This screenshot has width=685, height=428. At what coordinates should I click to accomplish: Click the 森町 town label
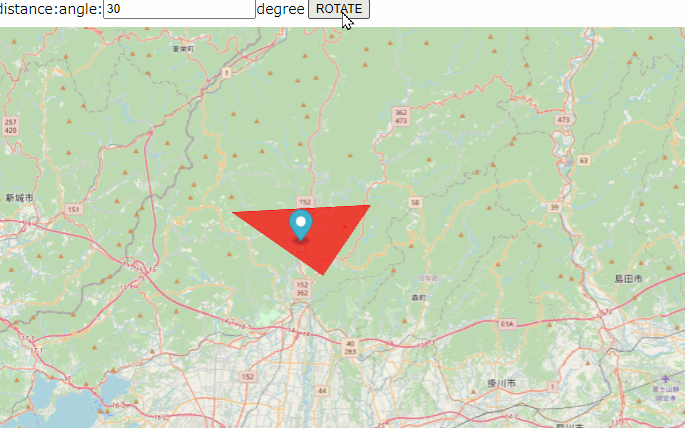click(419, 298)
